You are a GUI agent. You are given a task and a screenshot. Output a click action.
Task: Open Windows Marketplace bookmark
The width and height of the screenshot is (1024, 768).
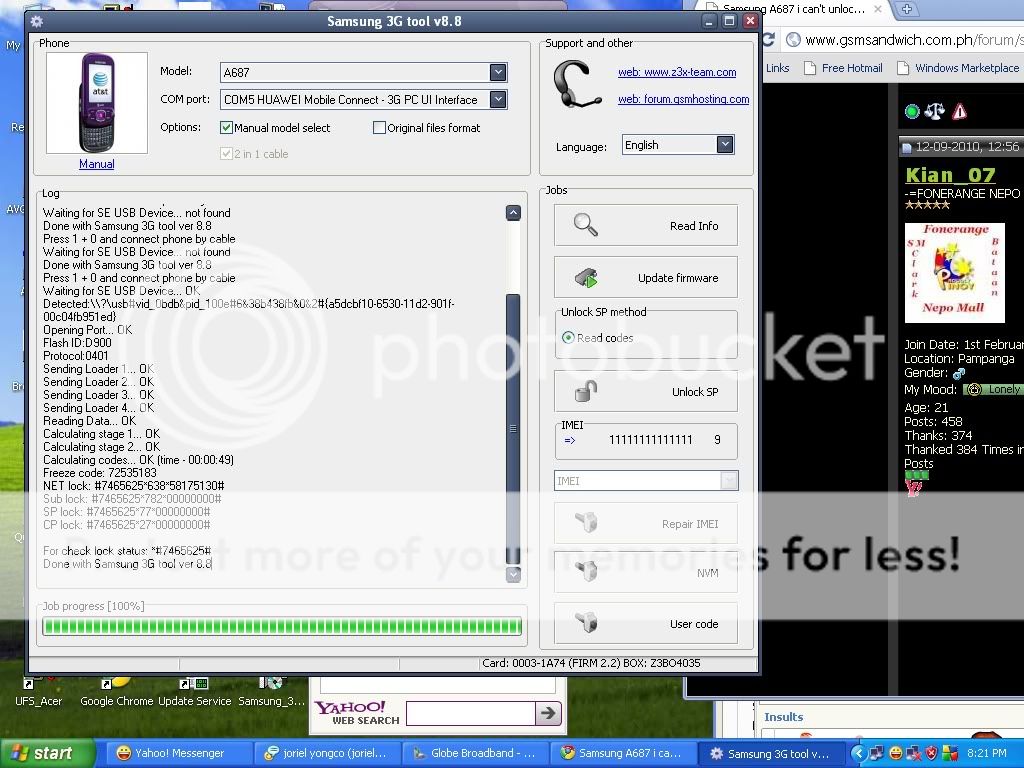[x=958, y=68]
